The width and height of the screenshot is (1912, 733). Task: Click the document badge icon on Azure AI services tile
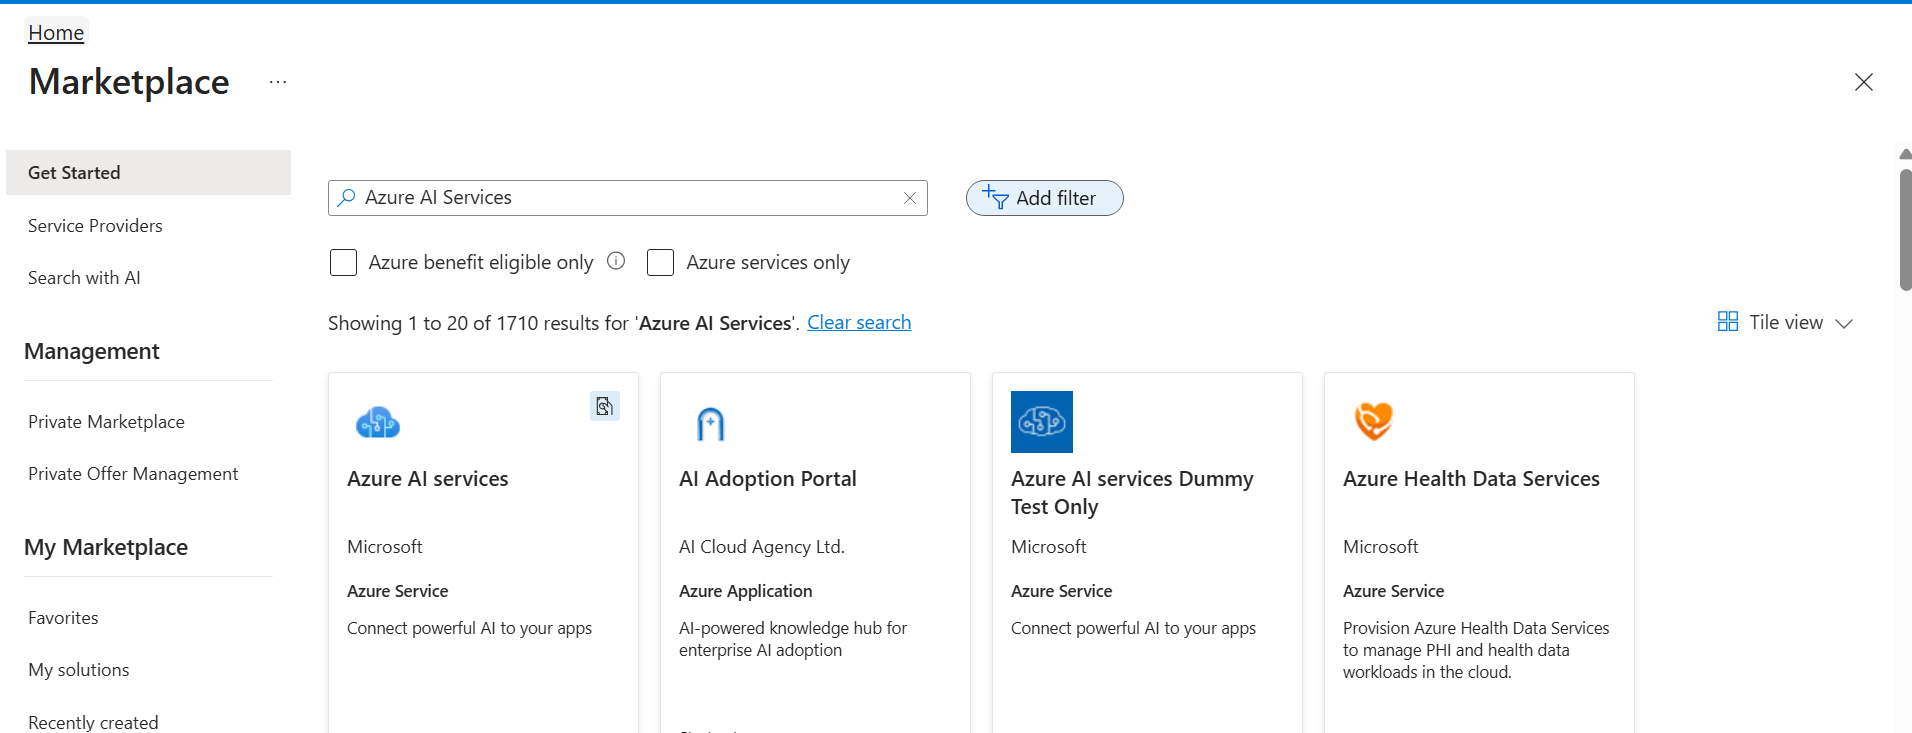pos(604,406)
